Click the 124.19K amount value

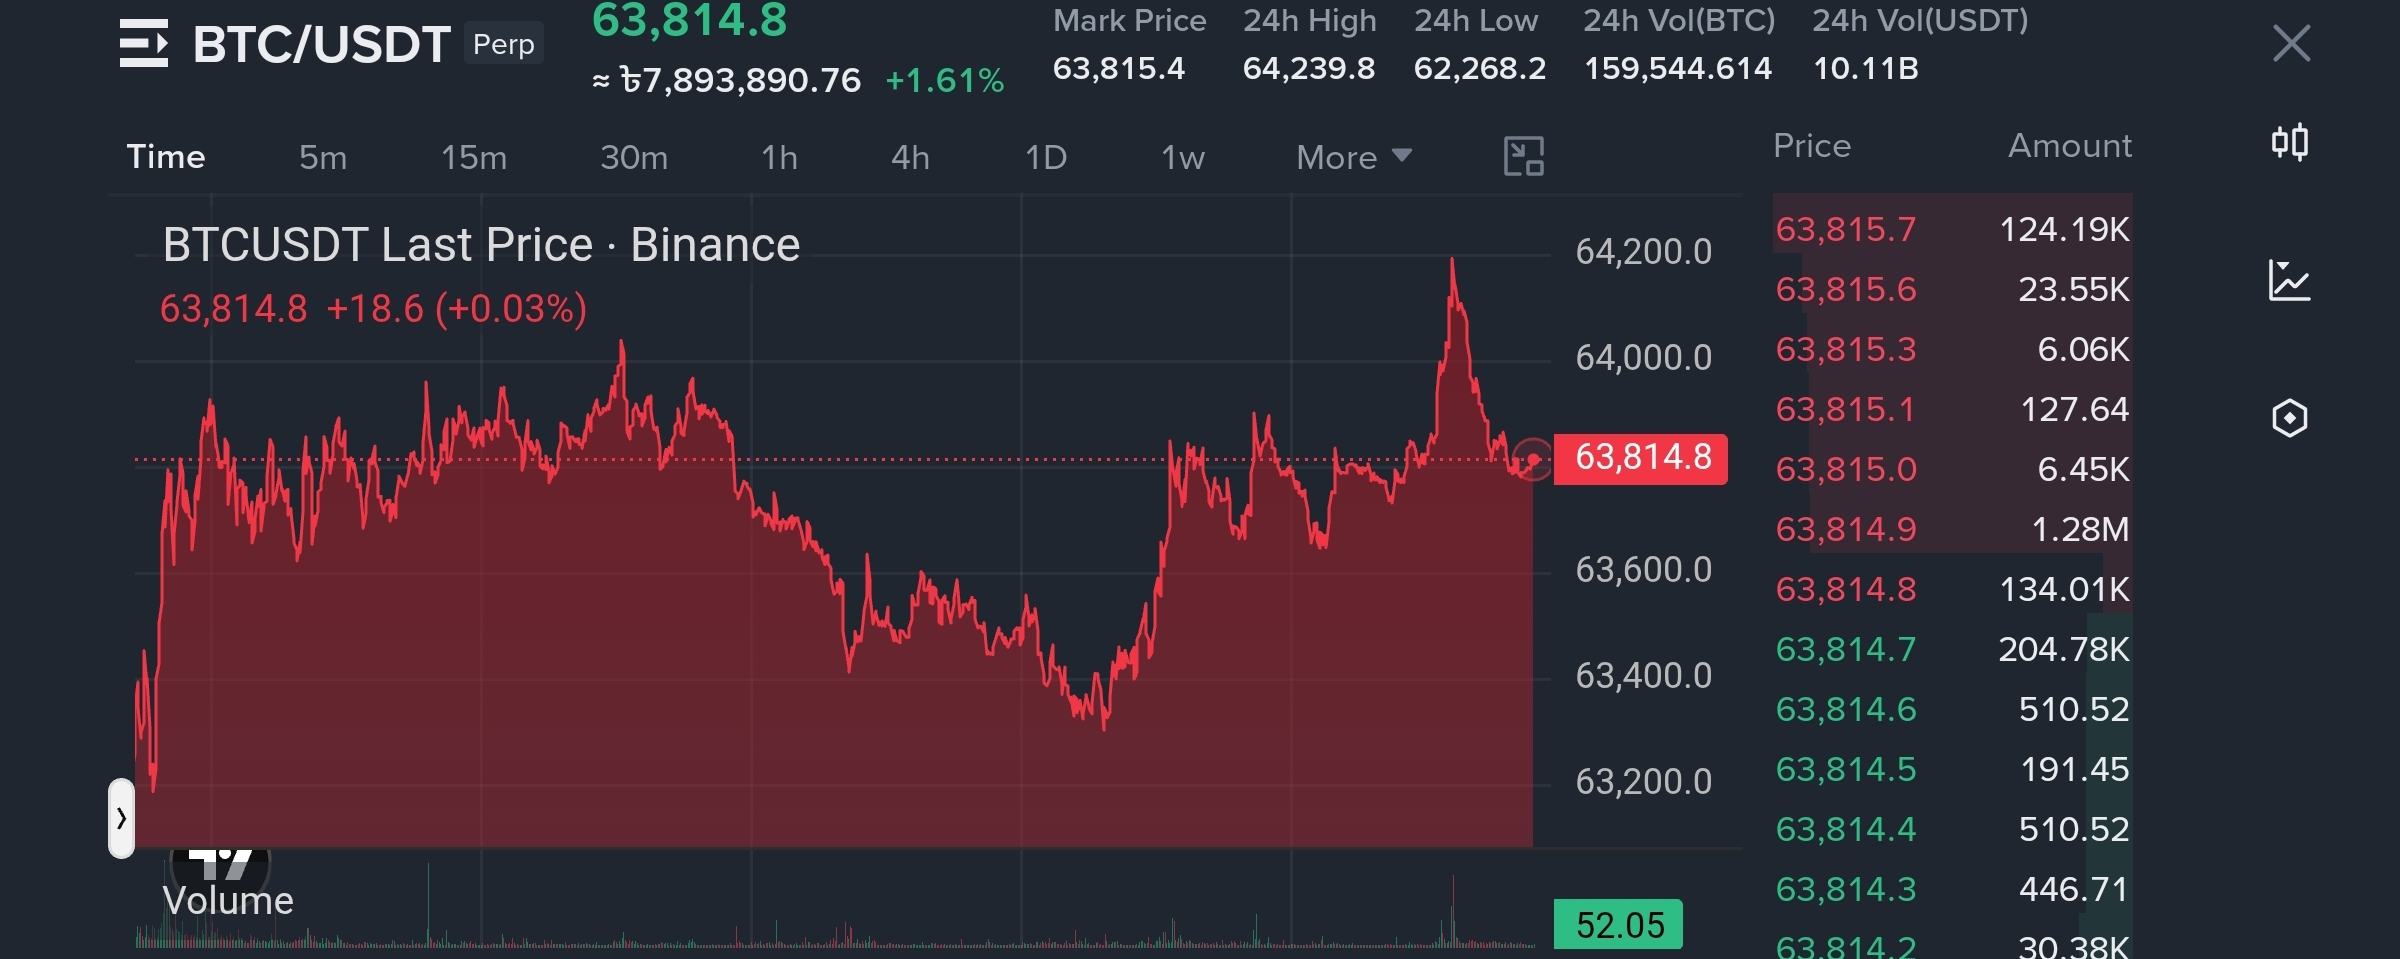[2064, 229]
